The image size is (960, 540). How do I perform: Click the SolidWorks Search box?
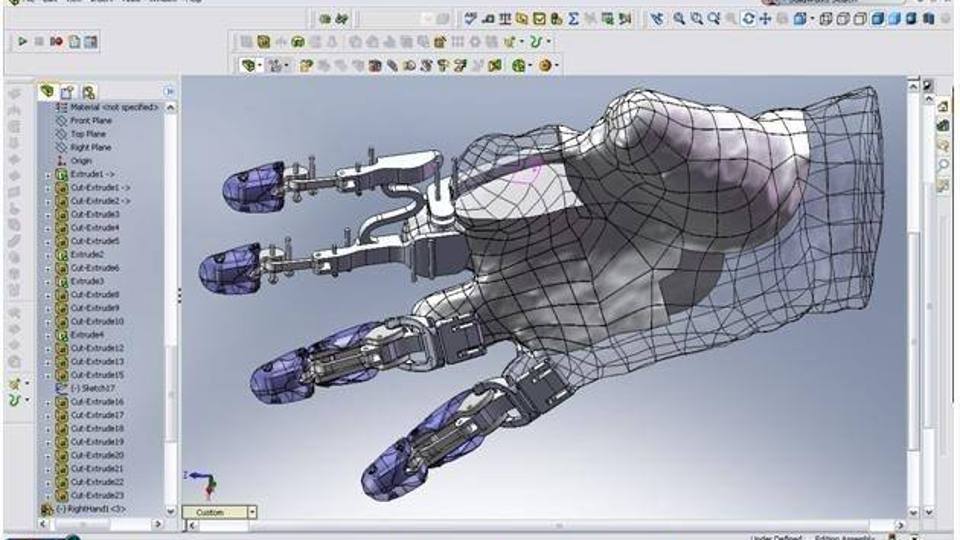tap(836, 2)
